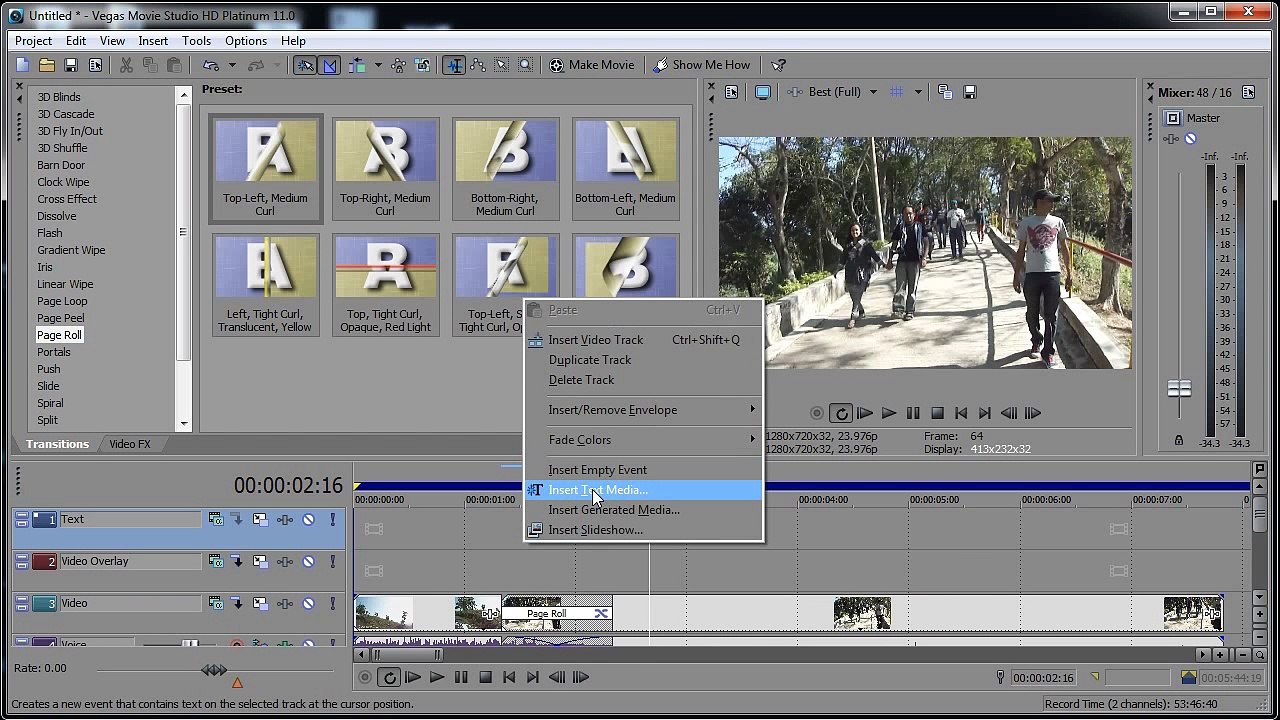This screenshot has width=1280, height=720.
Task: Create a new project with toolbar icon
Action: 23,65
